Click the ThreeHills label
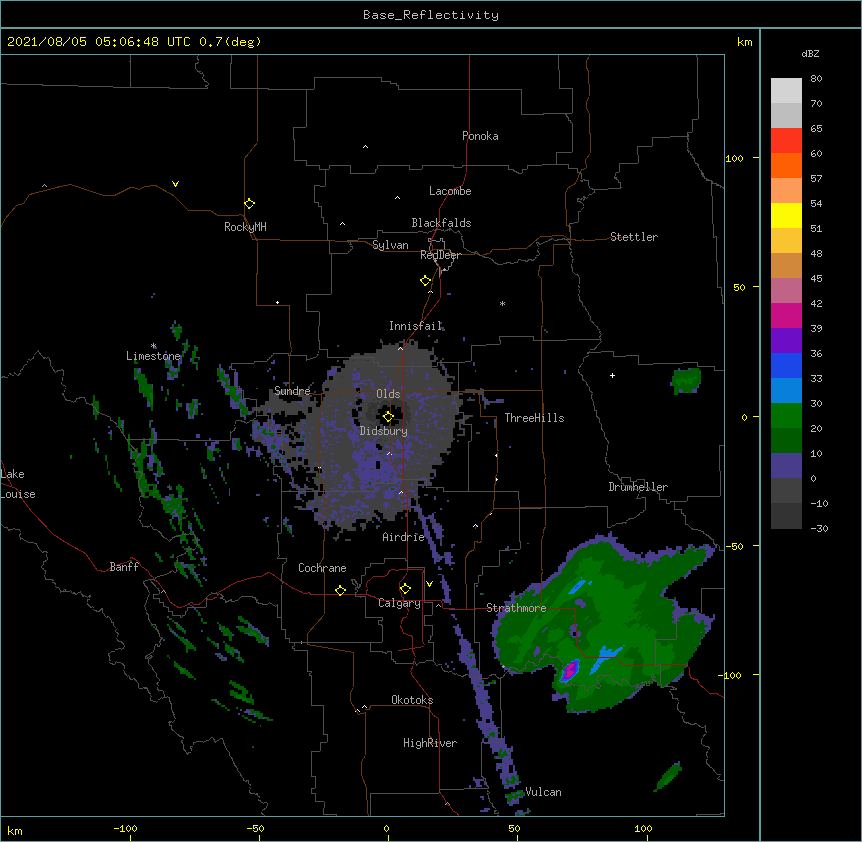 pyautogui.click(x=534, y=418)
